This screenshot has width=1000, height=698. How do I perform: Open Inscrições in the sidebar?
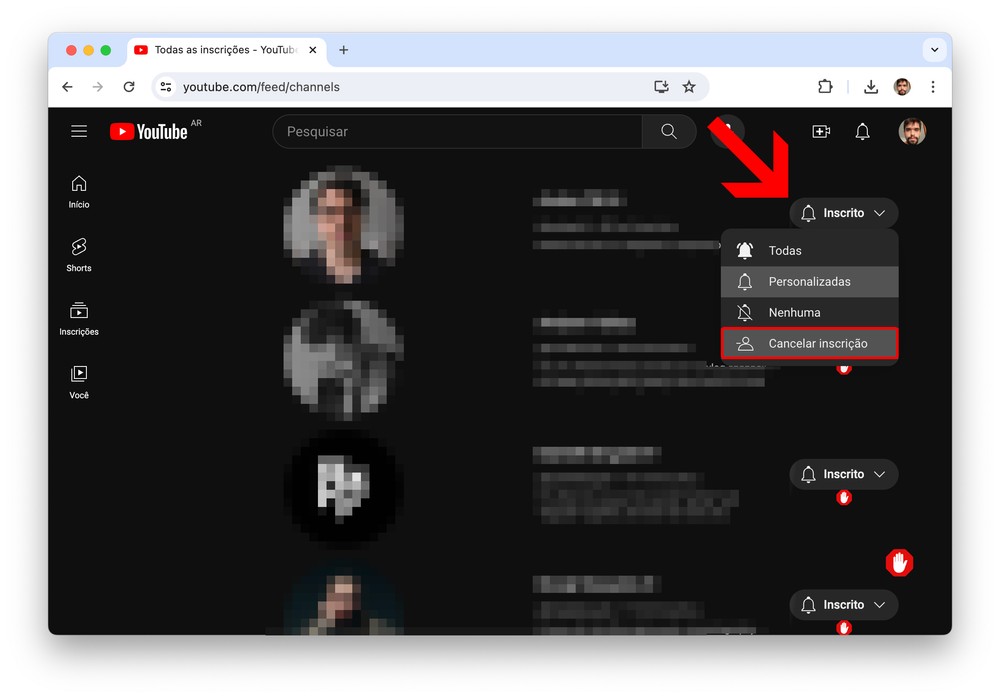pos(79,318)
